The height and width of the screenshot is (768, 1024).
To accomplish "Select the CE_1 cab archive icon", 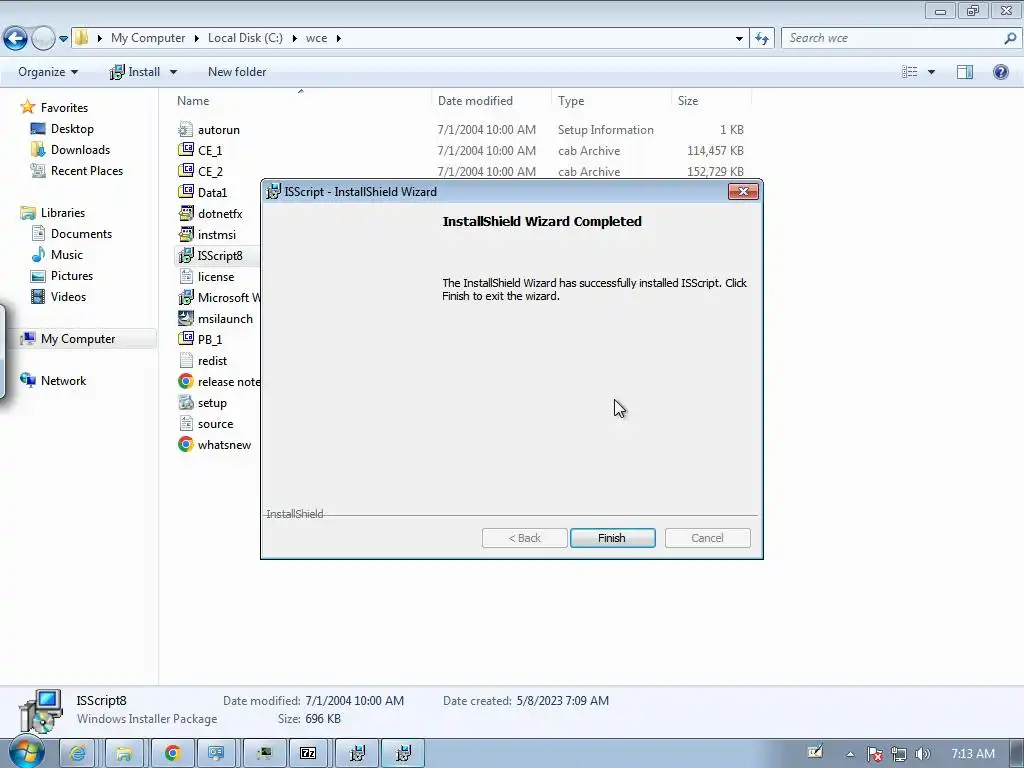I will (186, 150).
